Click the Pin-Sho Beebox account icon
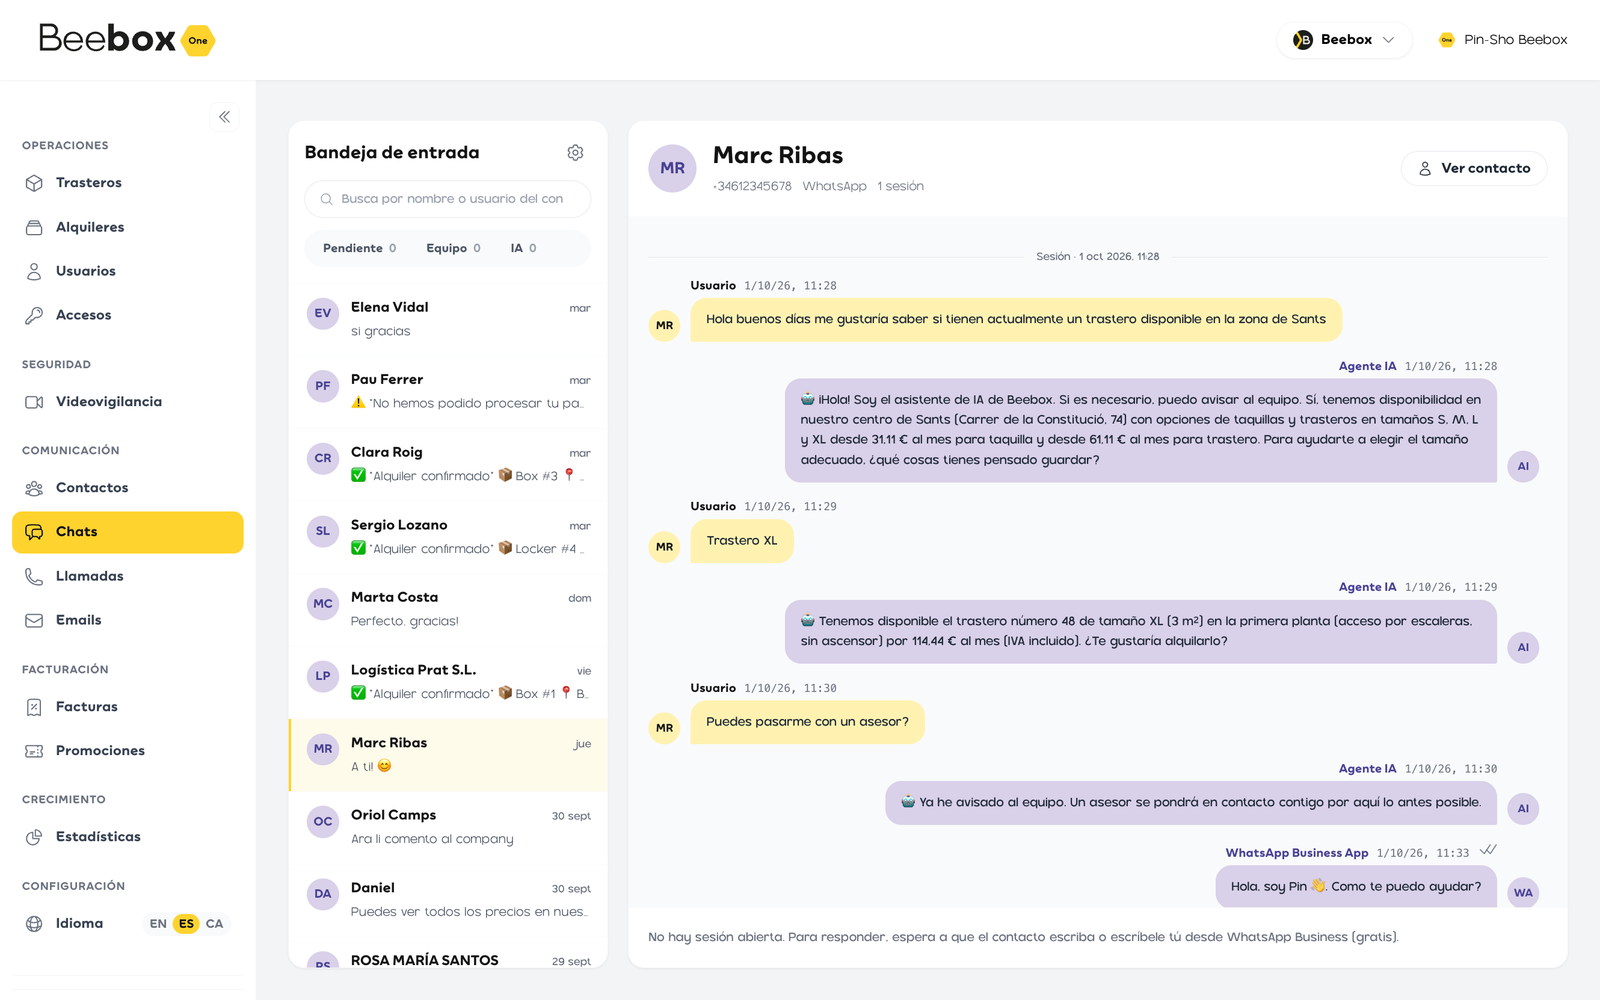1600x1000 pixels. [x=1446, y=40]
